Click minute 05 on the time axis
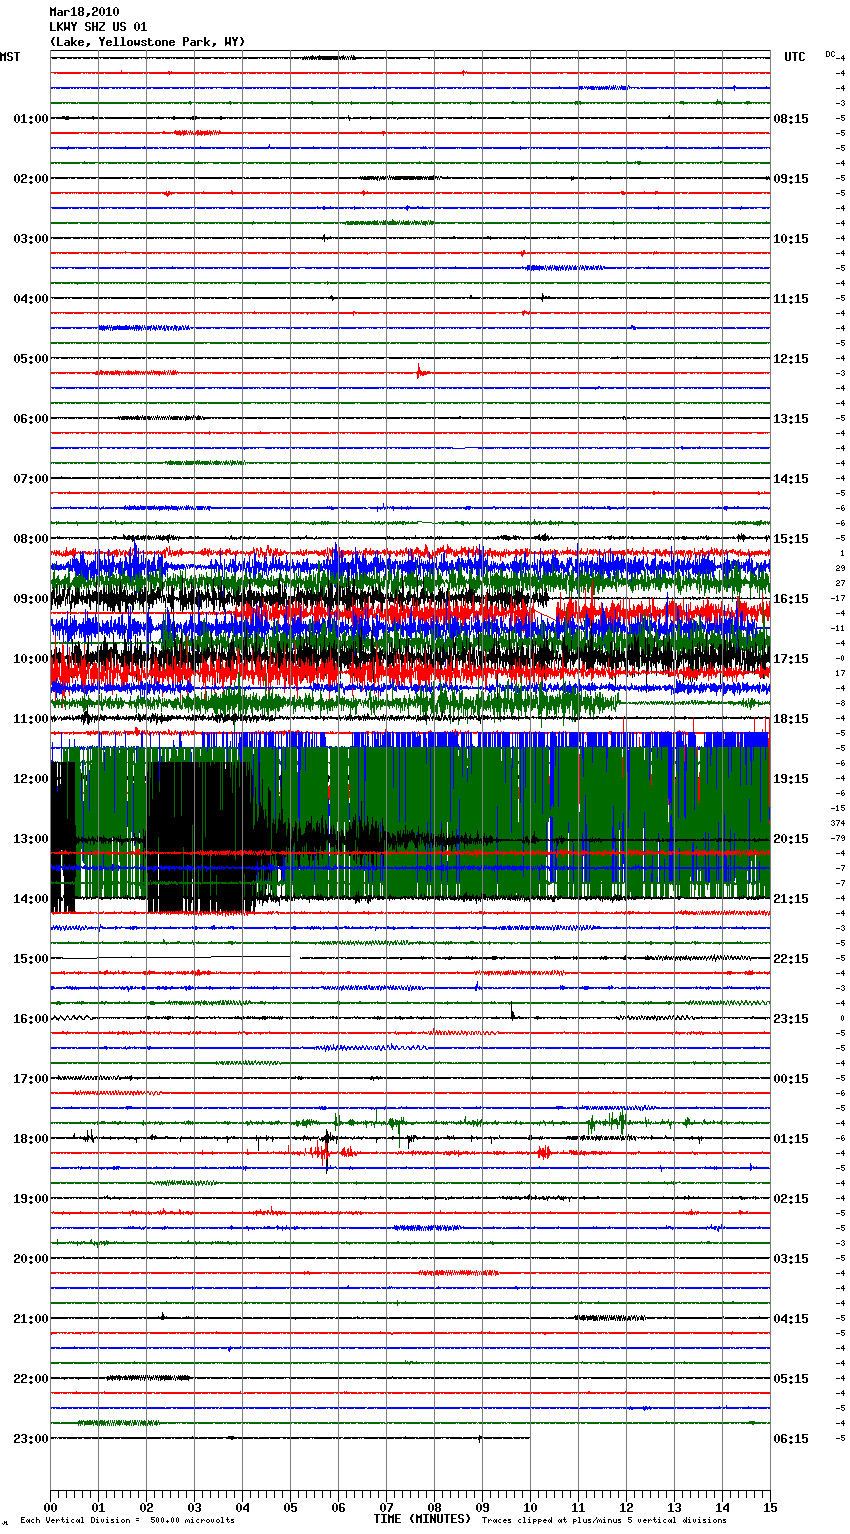This screenshot has height=1534, width=850. point(290,1507)
